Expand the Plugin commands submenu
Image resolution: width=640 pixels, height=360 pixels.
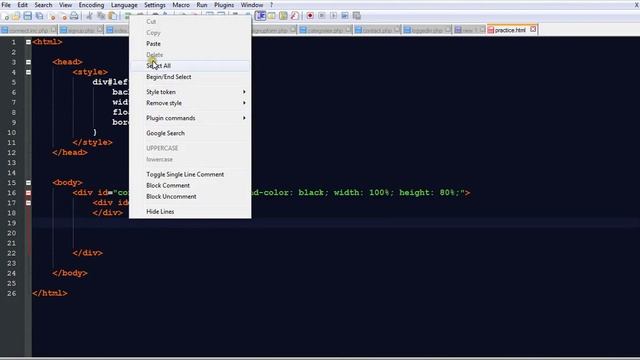click(190, 118)
